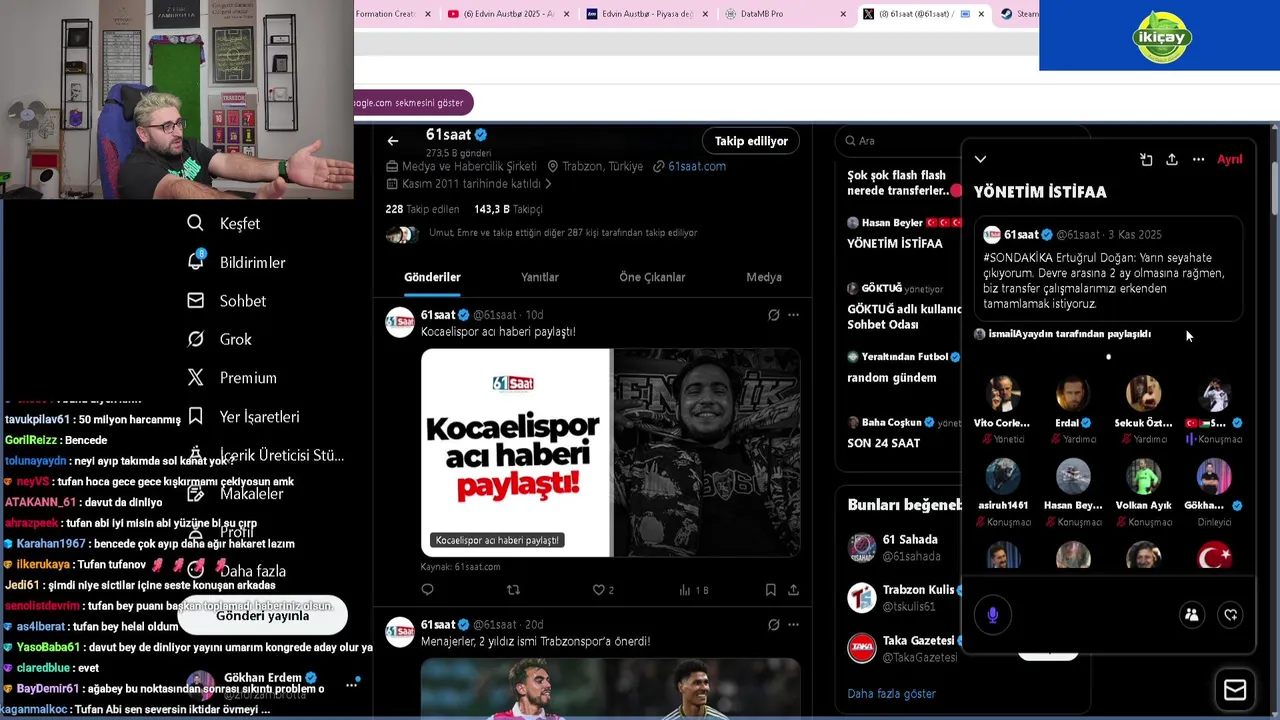The height and width of the screenshot is (720, 1280).
Task: Share the space via upload icon
Action: pyautogui.click(x=1172, y=159)
